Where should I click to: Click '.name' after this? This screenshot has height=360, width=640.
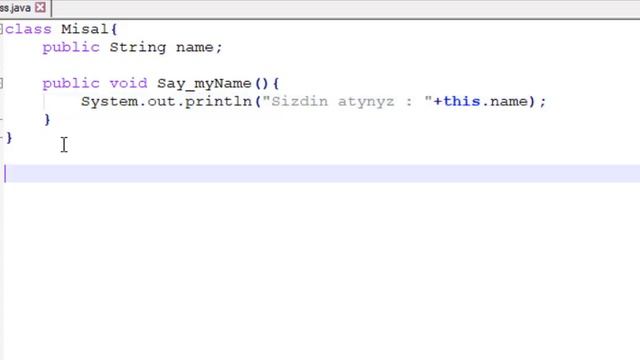(x=505, y=102)
